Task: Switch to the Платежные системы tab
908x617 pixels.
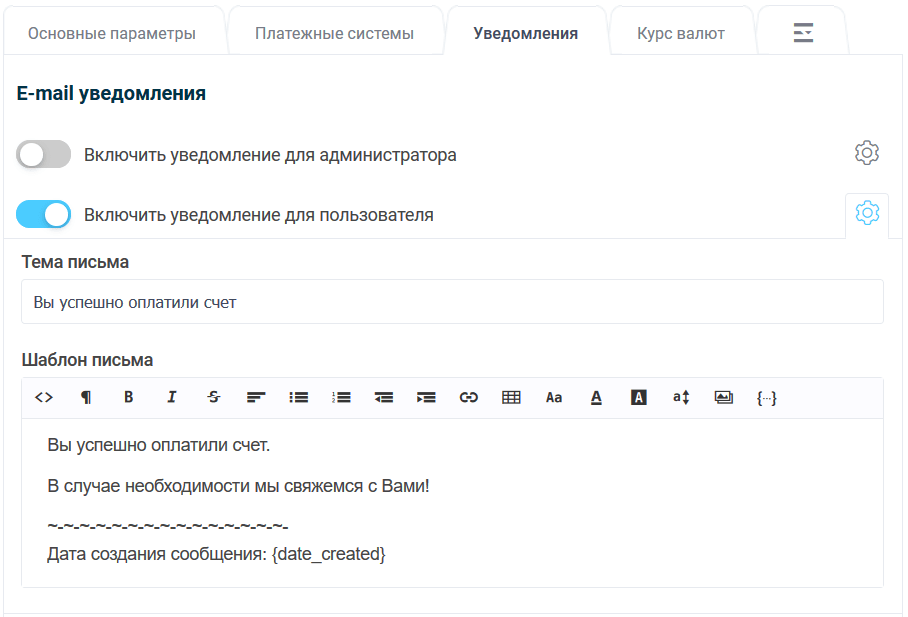Action: click(335, 30)
